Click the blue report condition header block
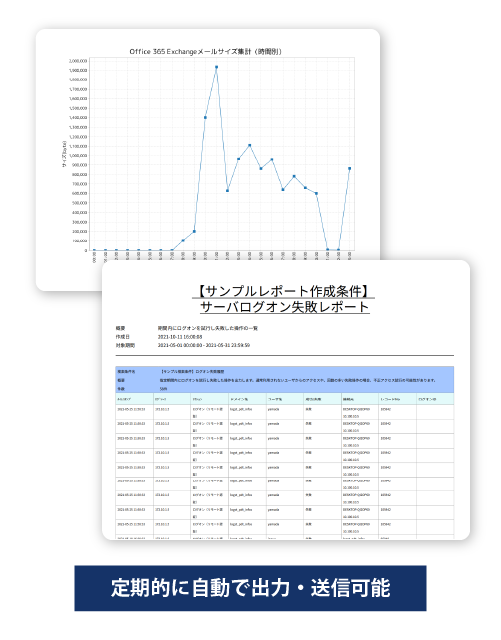The image size is (501, 640). tap(285, 380)
